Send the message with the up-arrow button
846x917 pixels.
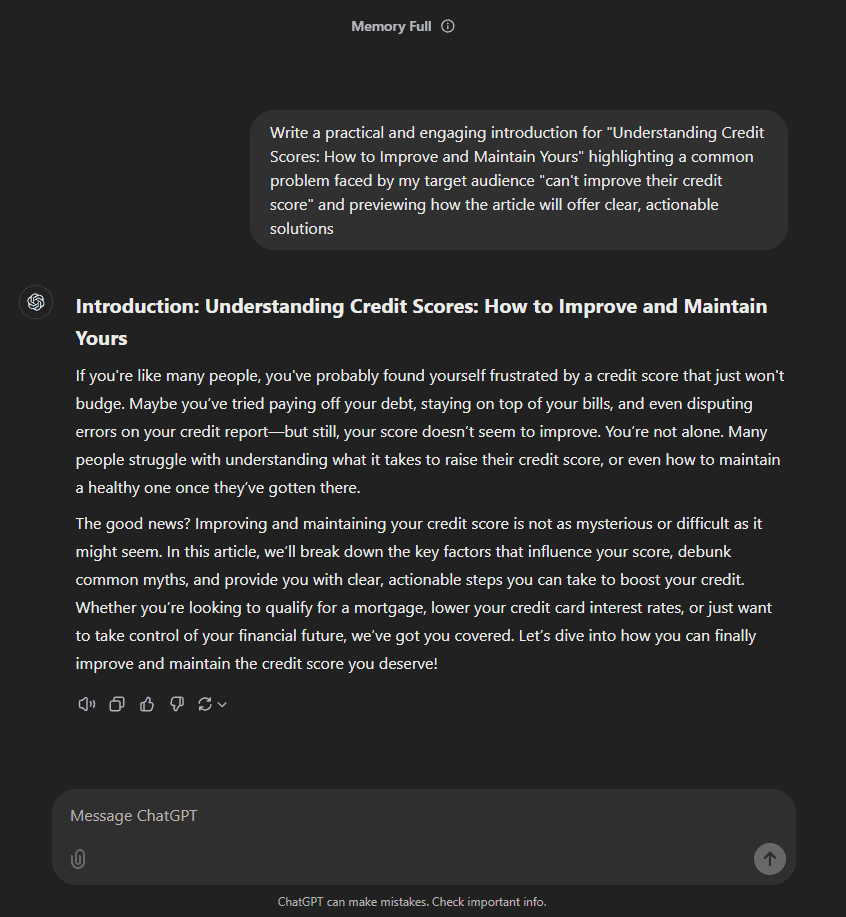point(769,859)
